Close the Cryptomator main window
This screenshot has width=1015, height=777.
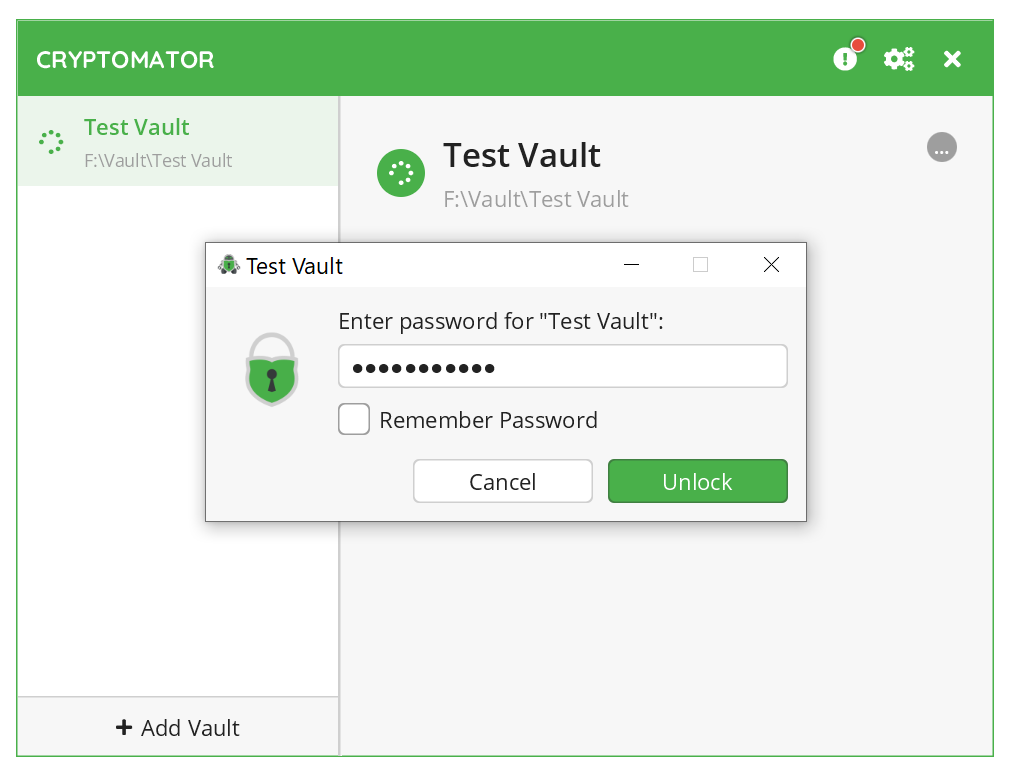coord(952,59)
